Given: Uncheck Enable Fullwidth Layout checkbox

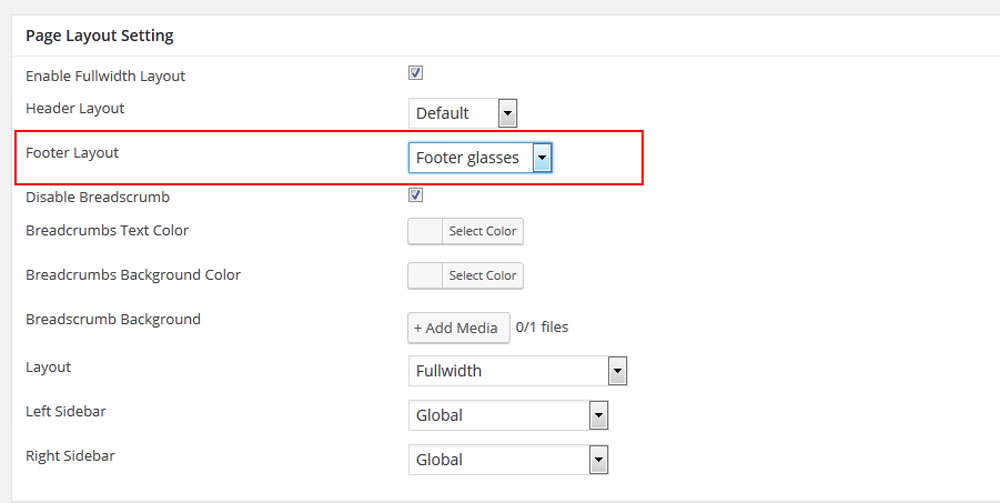Looking at the screenshot, I should [416, 73].
